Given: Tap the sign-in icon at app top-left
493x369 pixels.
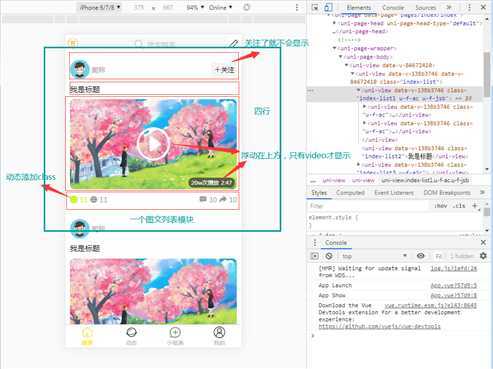Looking at the screenshot, I should pyautogui.click(x=73, y=43).
